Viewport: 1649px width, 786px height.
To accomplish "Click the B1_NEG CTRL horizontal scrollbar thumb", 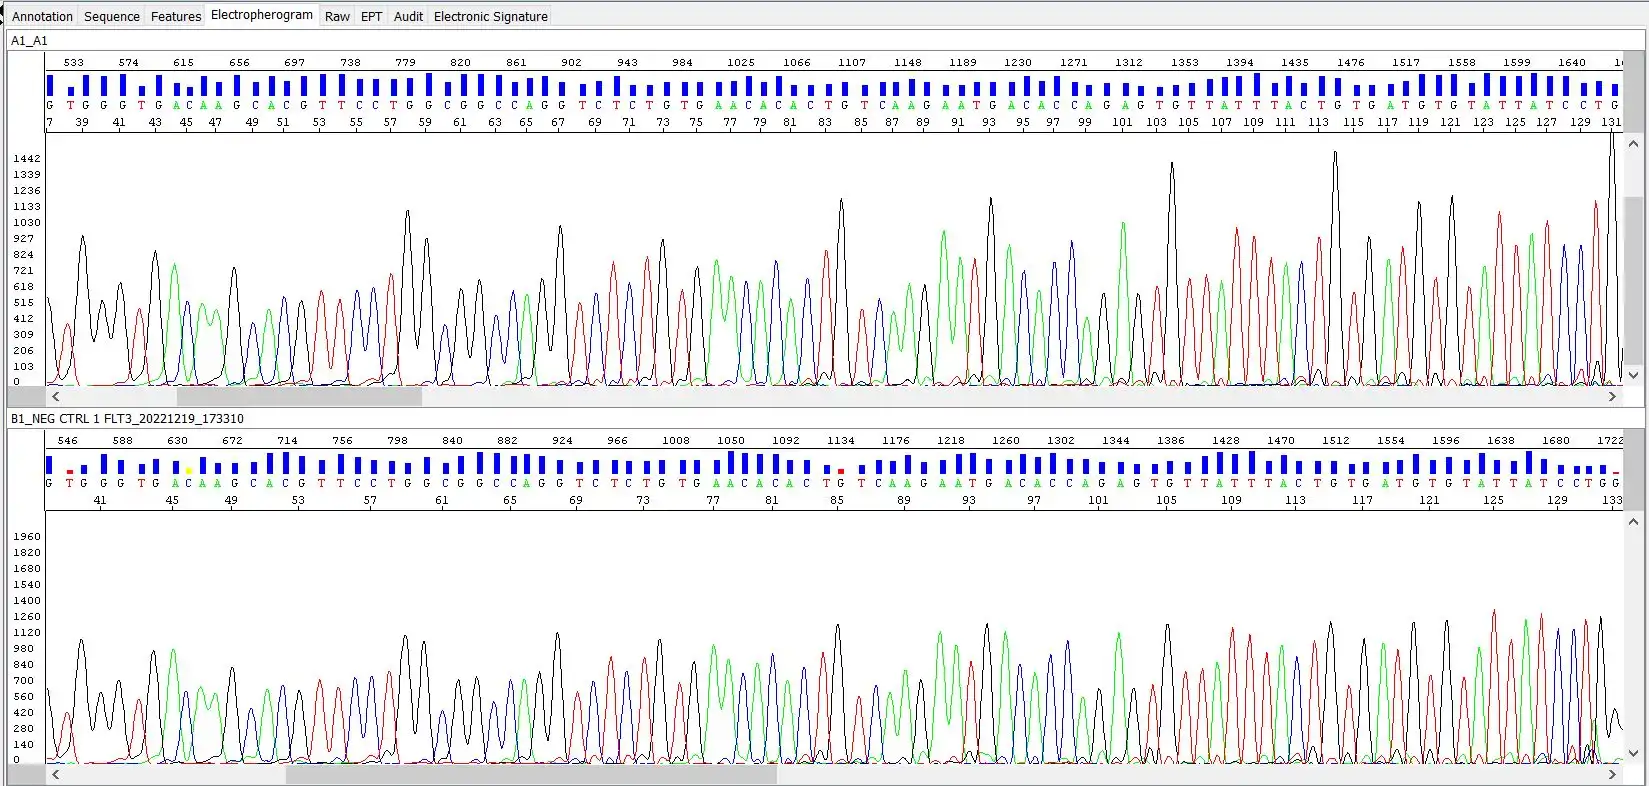I will click(x=531, y=774).
